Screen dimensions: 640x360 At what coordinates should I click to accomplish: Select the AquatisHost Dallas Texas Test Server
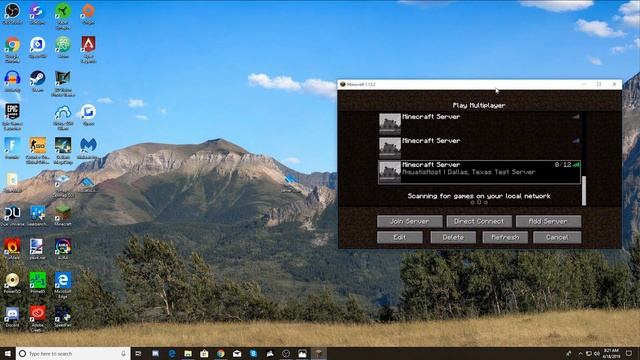479,172
